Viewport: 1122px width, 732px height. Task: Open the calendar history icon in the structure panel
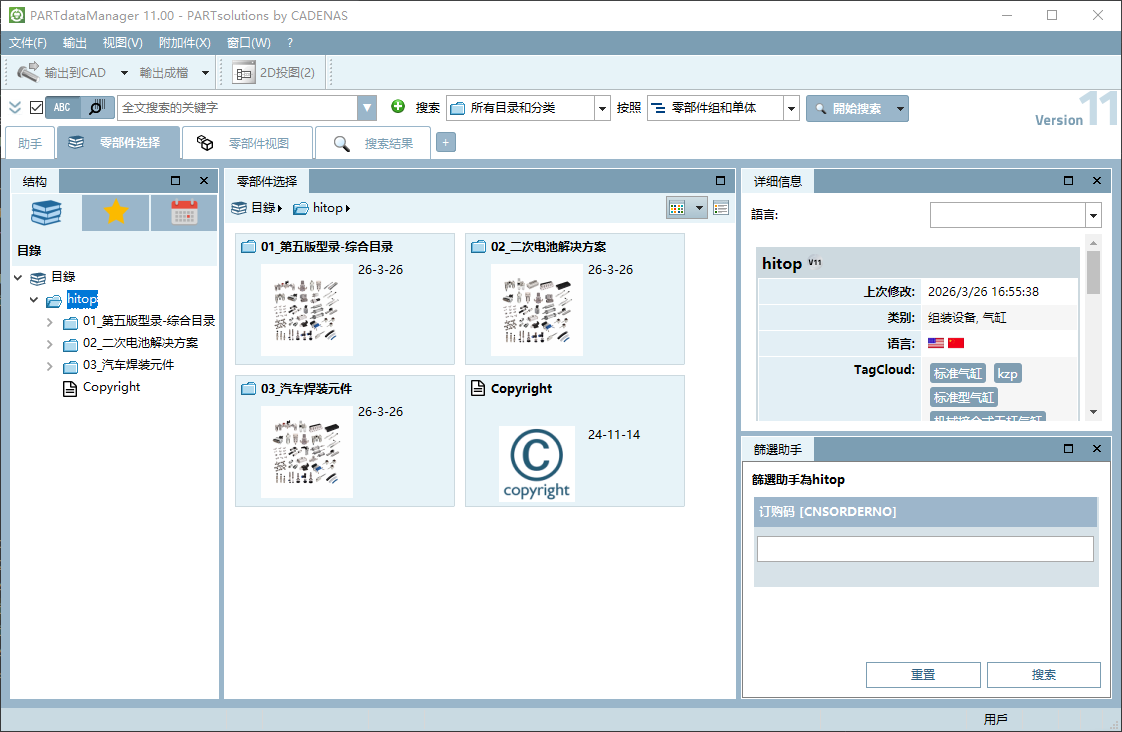pos(184,213)
